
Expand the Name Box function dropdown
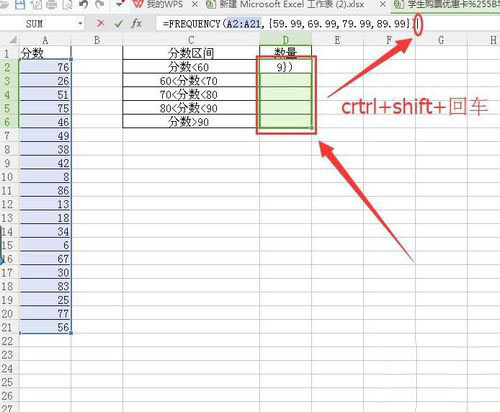click(x=80, y=23)
